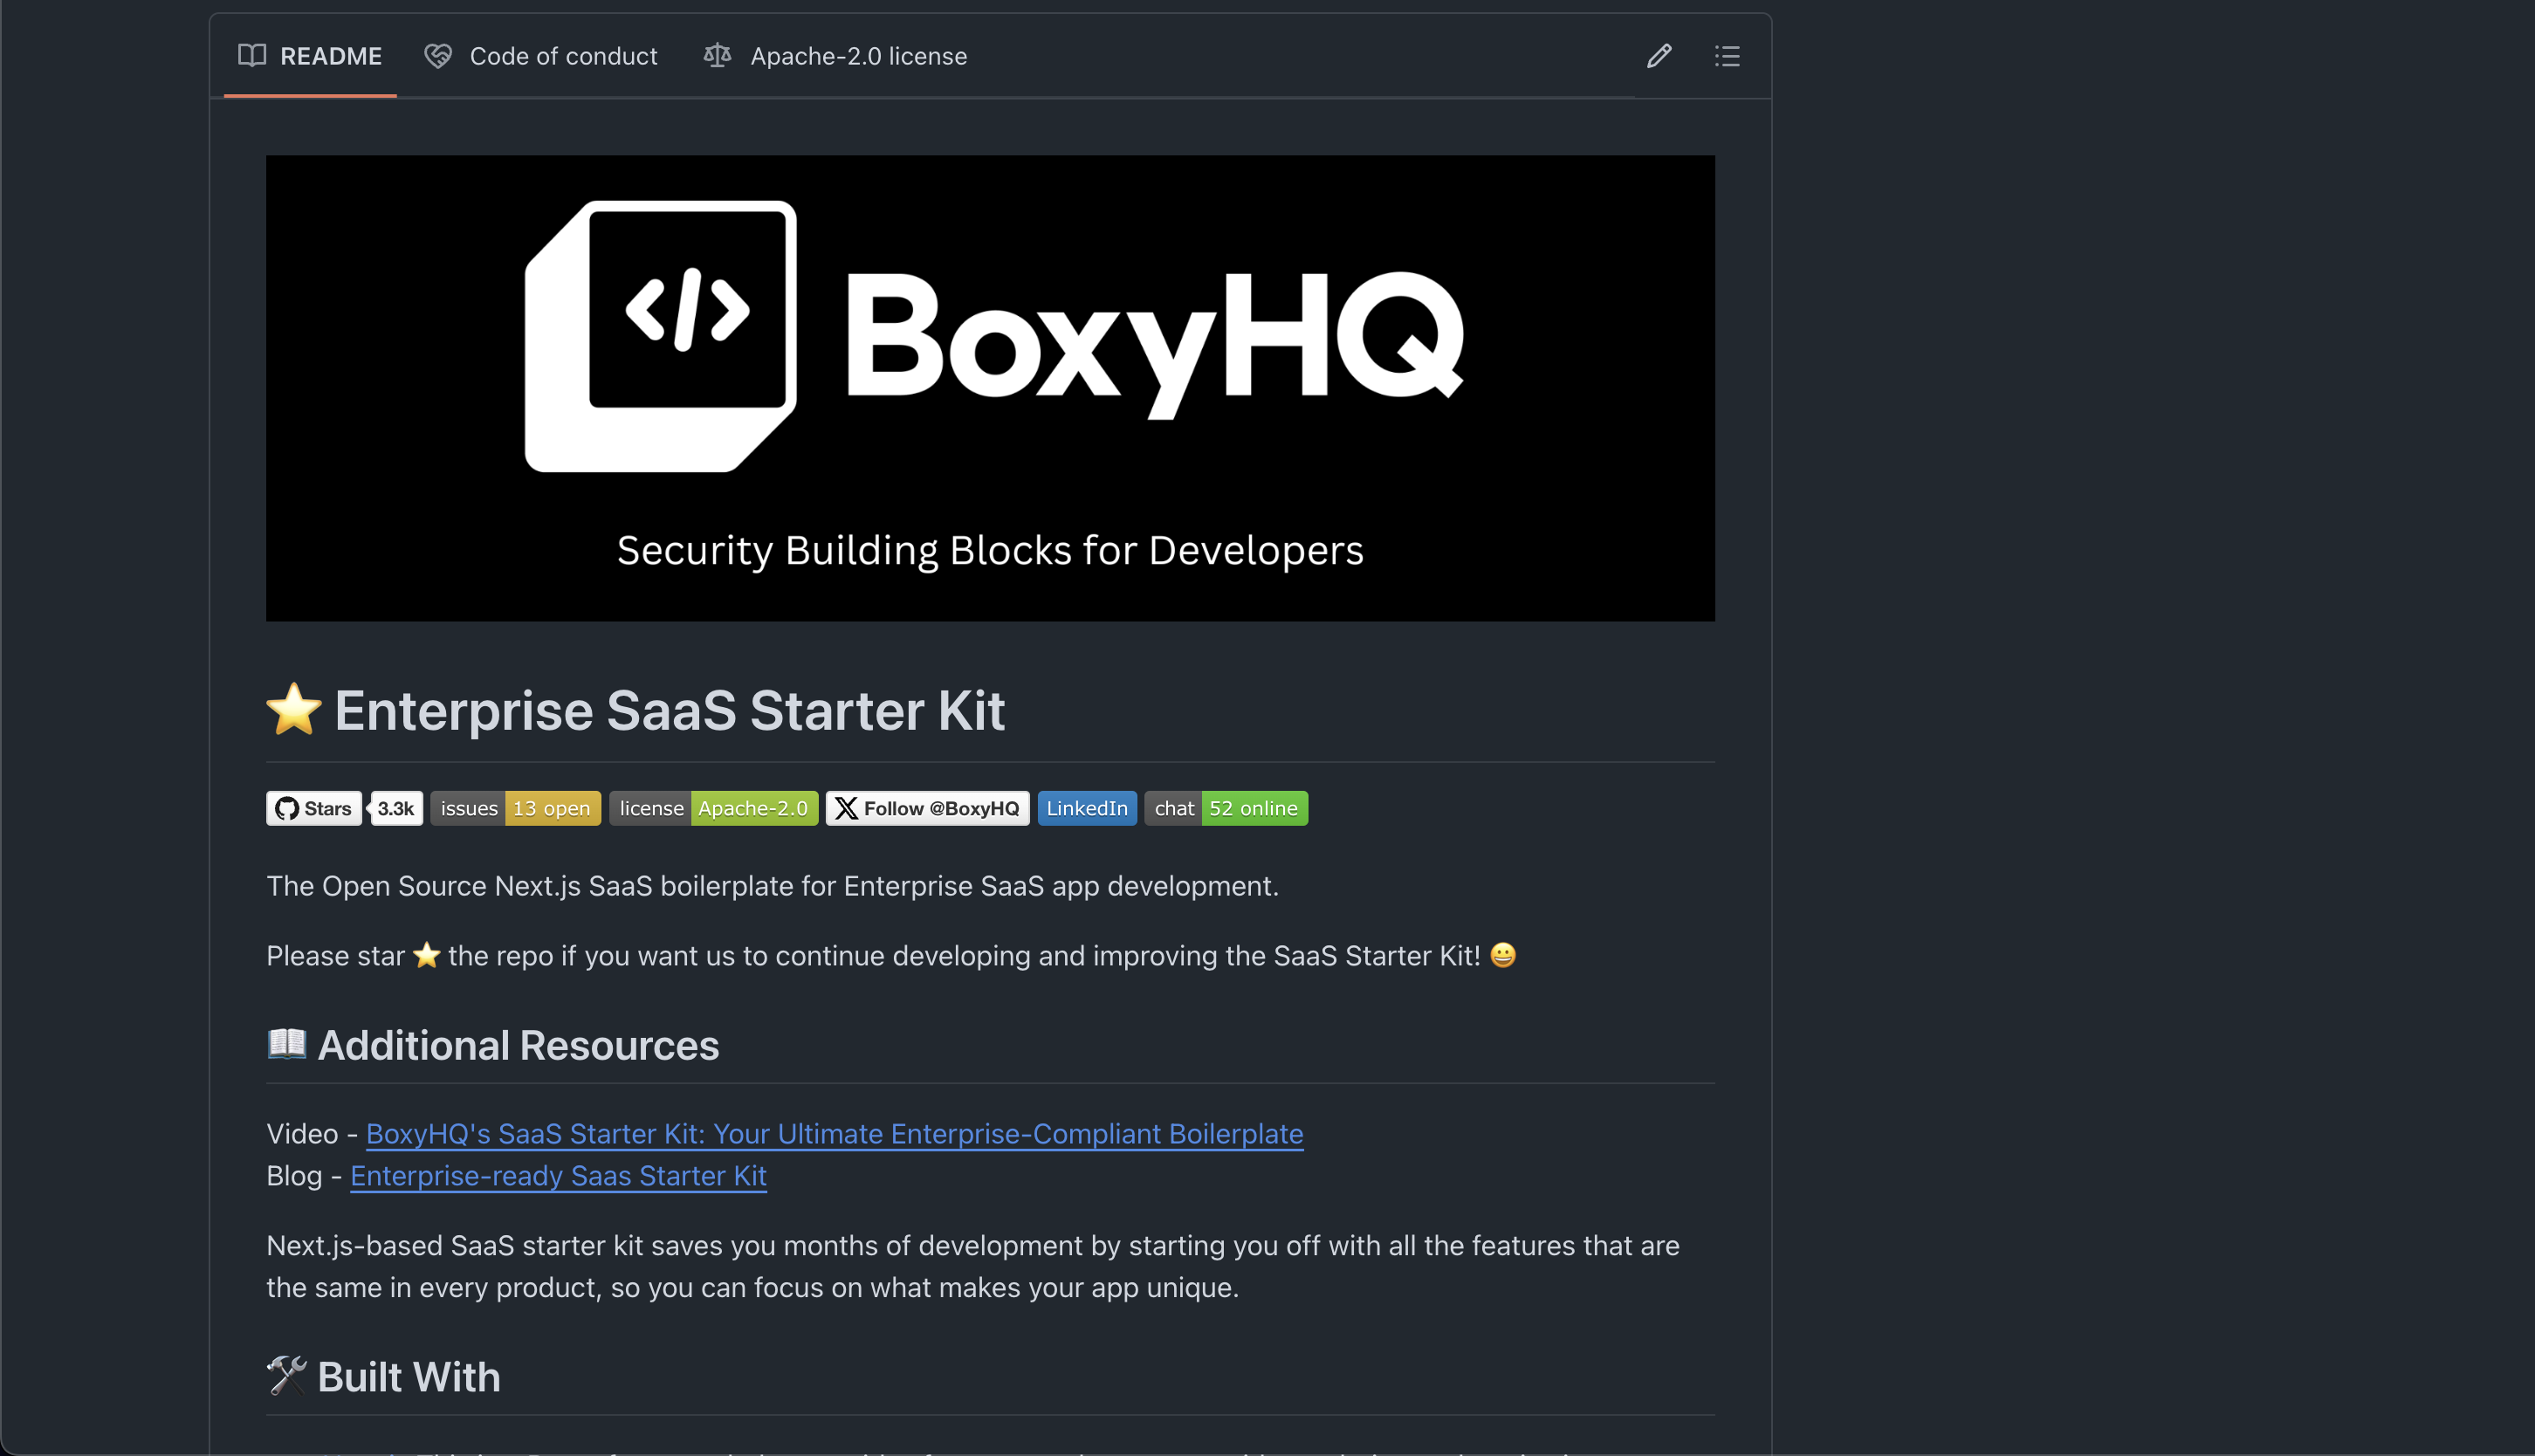This screenshot has width=2535, height=1456.
Task: Click the BoxyHQ banner image
Action: [990, 388]
